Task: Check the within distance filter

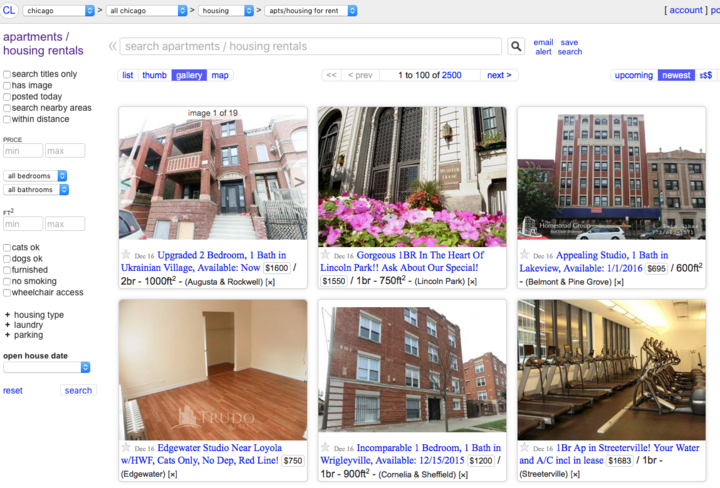Action: pyautogui.click(x=7, y=119)
